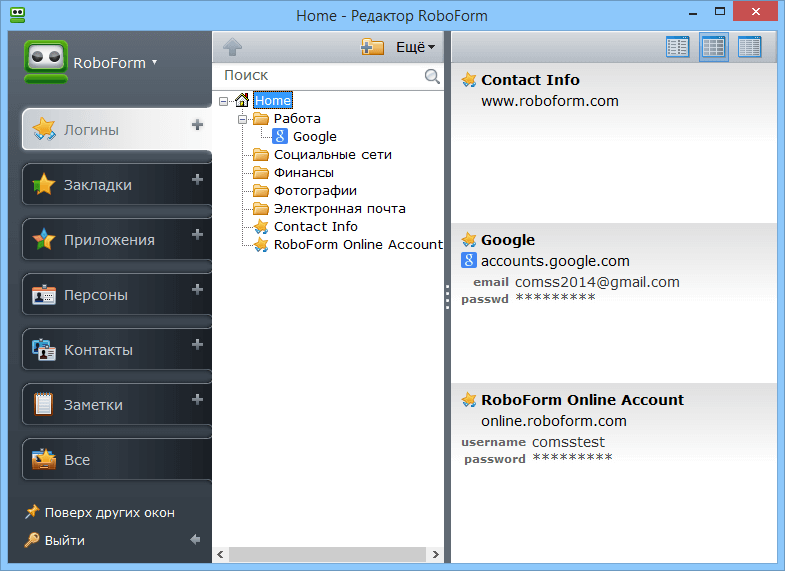
Task: Click the search magnifier icon
Action: 432,76
